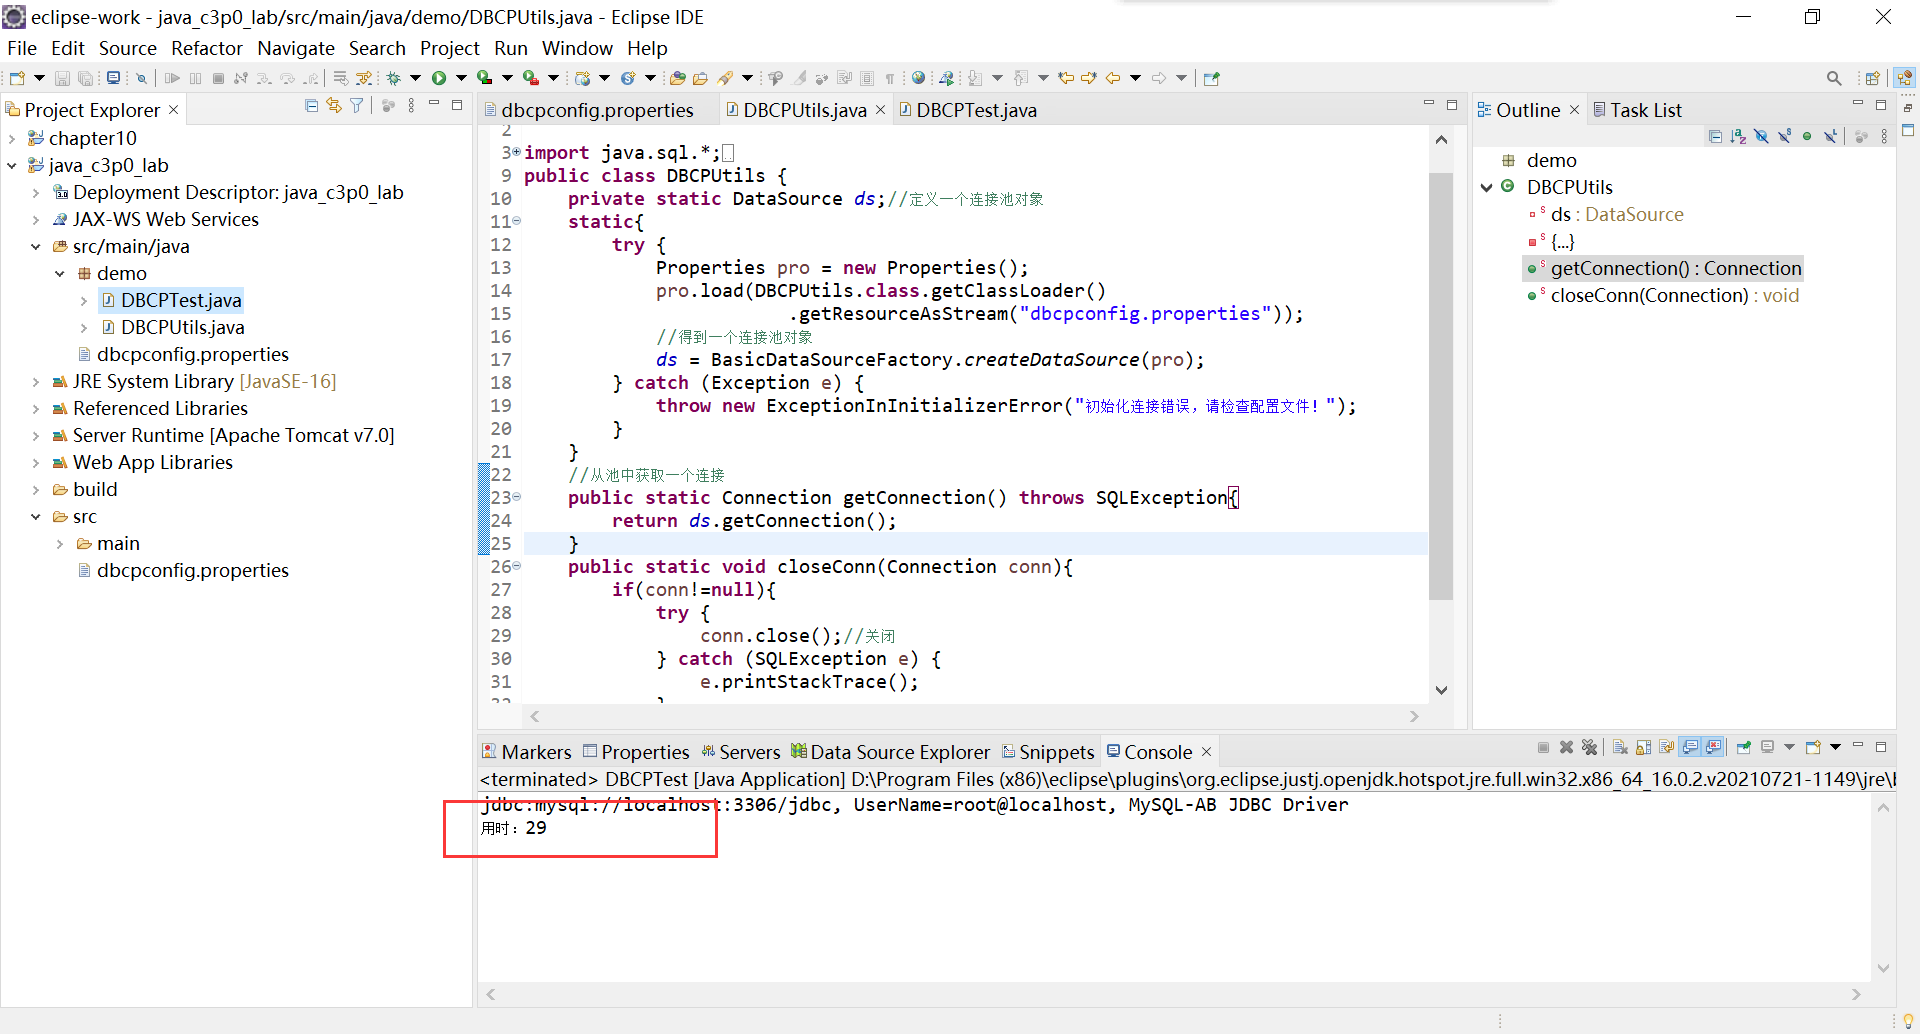Click the search magnifier icon near top right
This screenshot has height=1034, width=1920.
pyautogui.click(x=1835, y=77)
